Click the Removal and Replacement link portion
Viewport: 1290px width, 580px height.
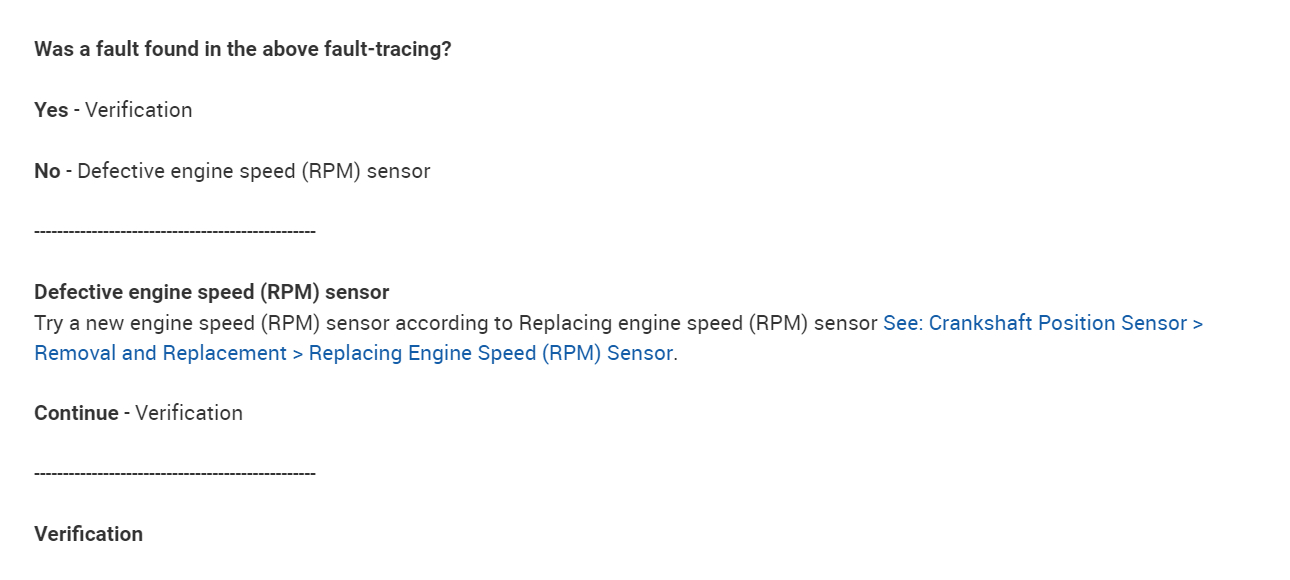pyautogui.click(x=160, y=353)
